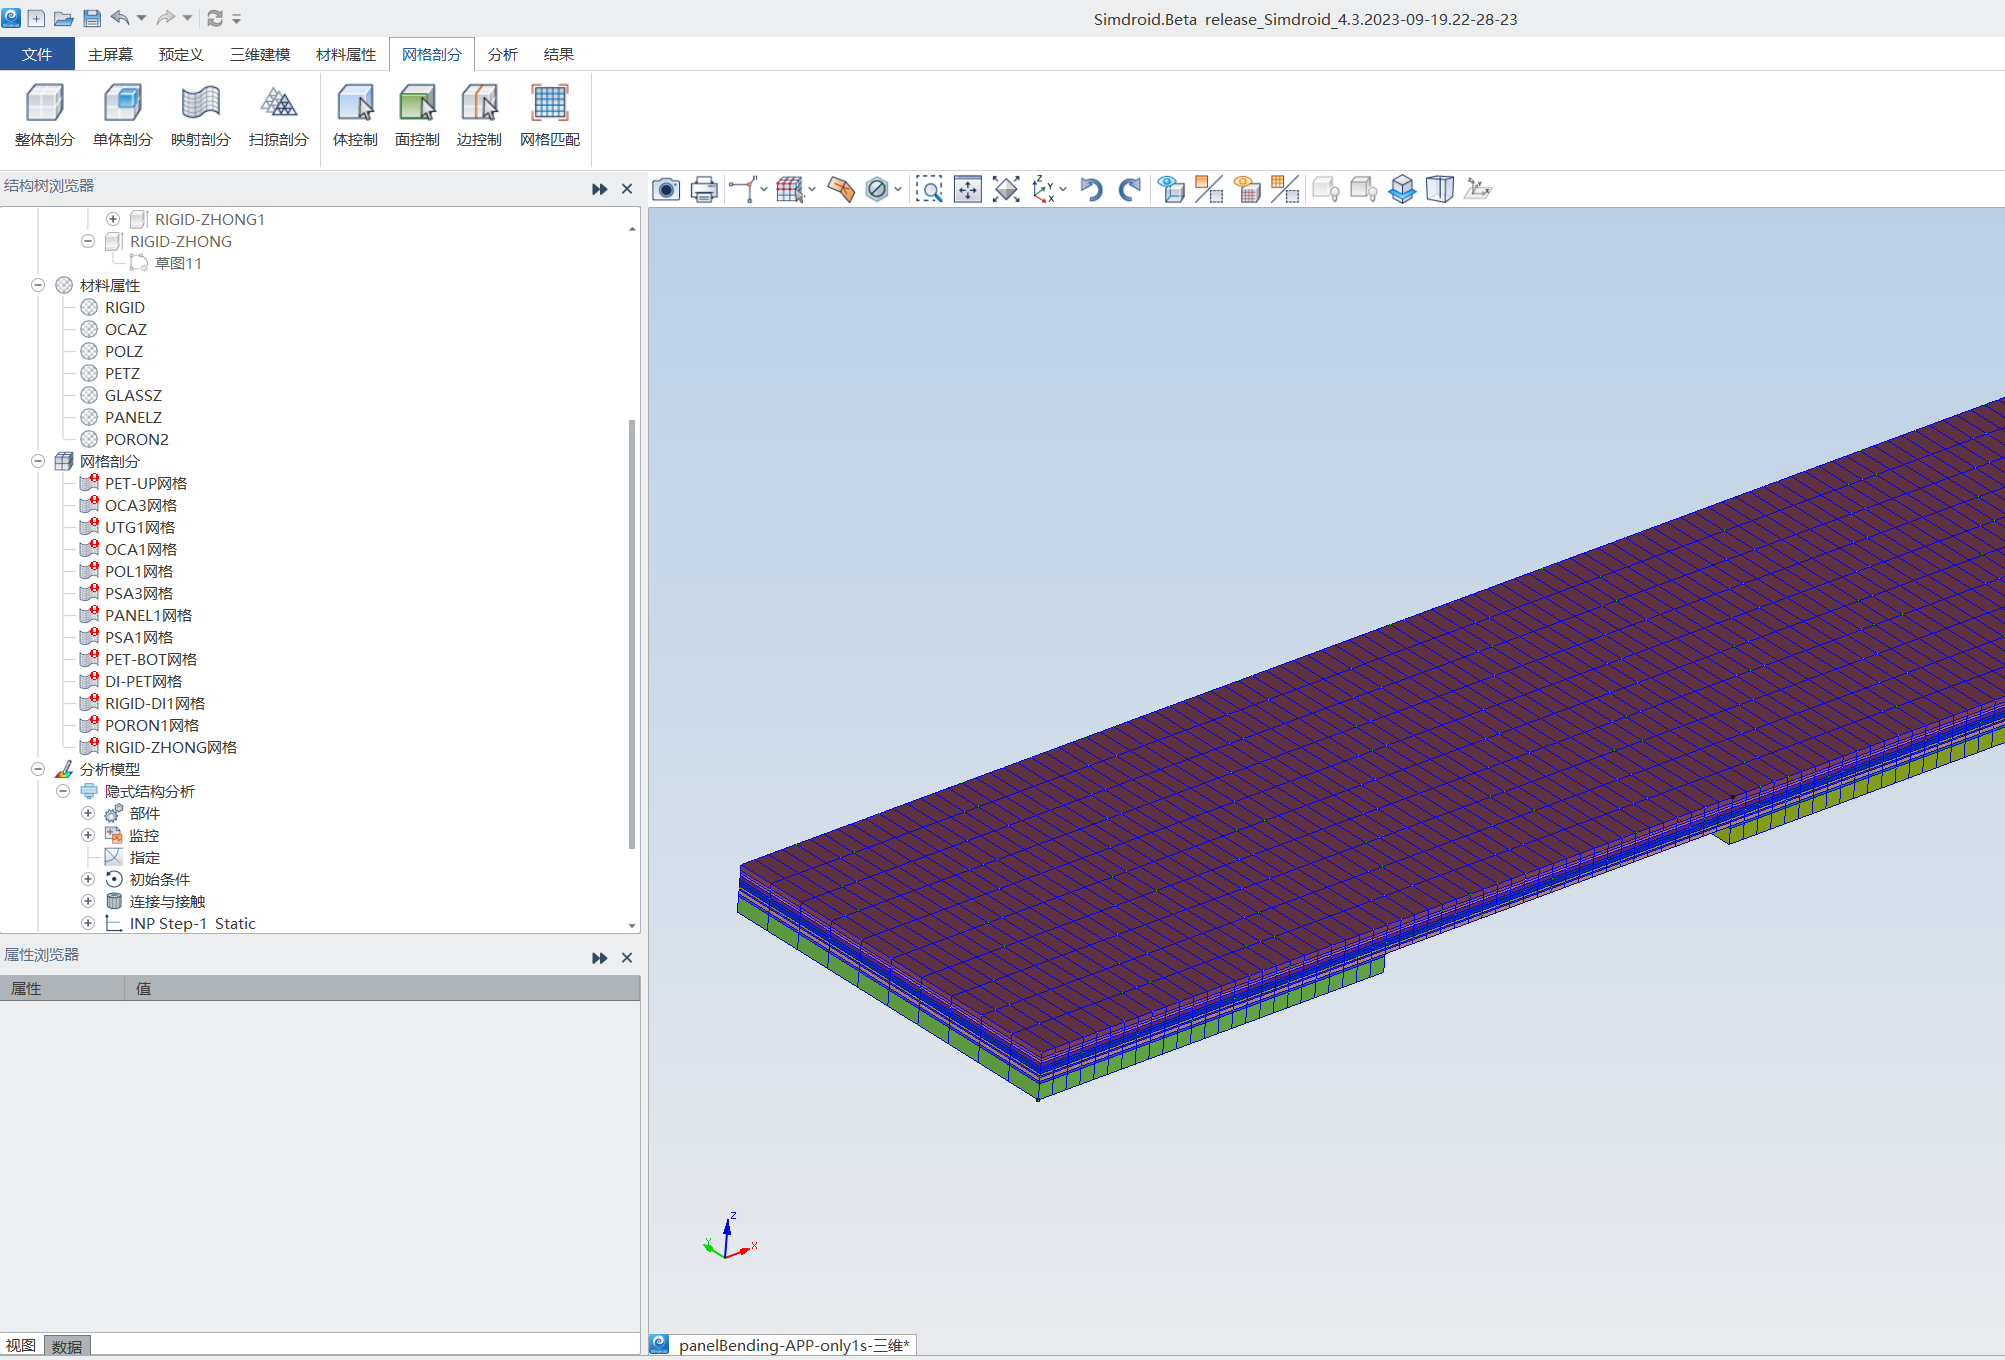Viewport: 2005px width, 1360px height.
Task: Open the undo history dropdown arrow
Action: pyautogui.click(x=141, y=18)
